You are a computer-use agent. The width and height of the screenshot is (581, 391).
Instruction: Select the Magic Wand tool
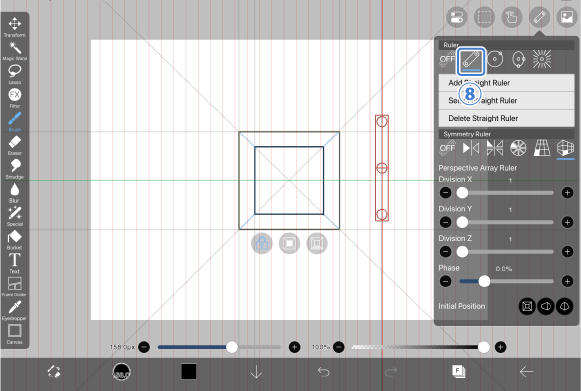(14, 50)
